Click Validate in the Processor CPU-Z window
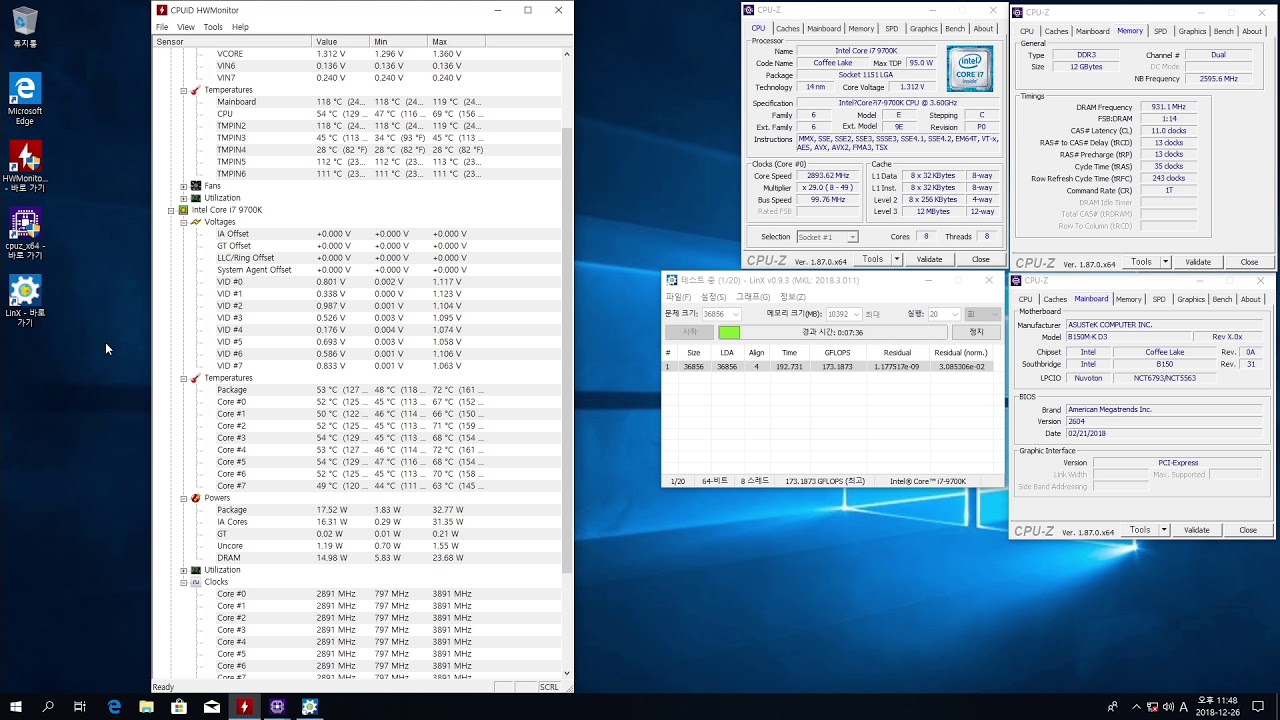This screenshot has width=1280, height=720. click(930, 259)
